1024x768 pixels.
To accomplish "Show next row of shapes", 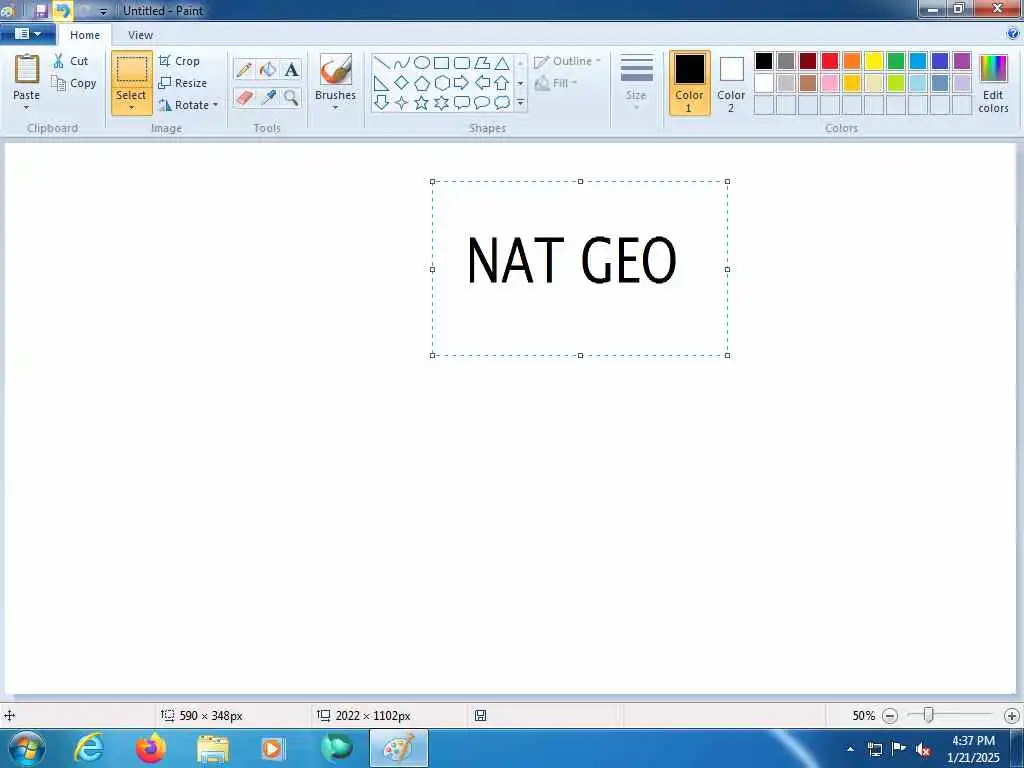I will click(x=520, y=83).
